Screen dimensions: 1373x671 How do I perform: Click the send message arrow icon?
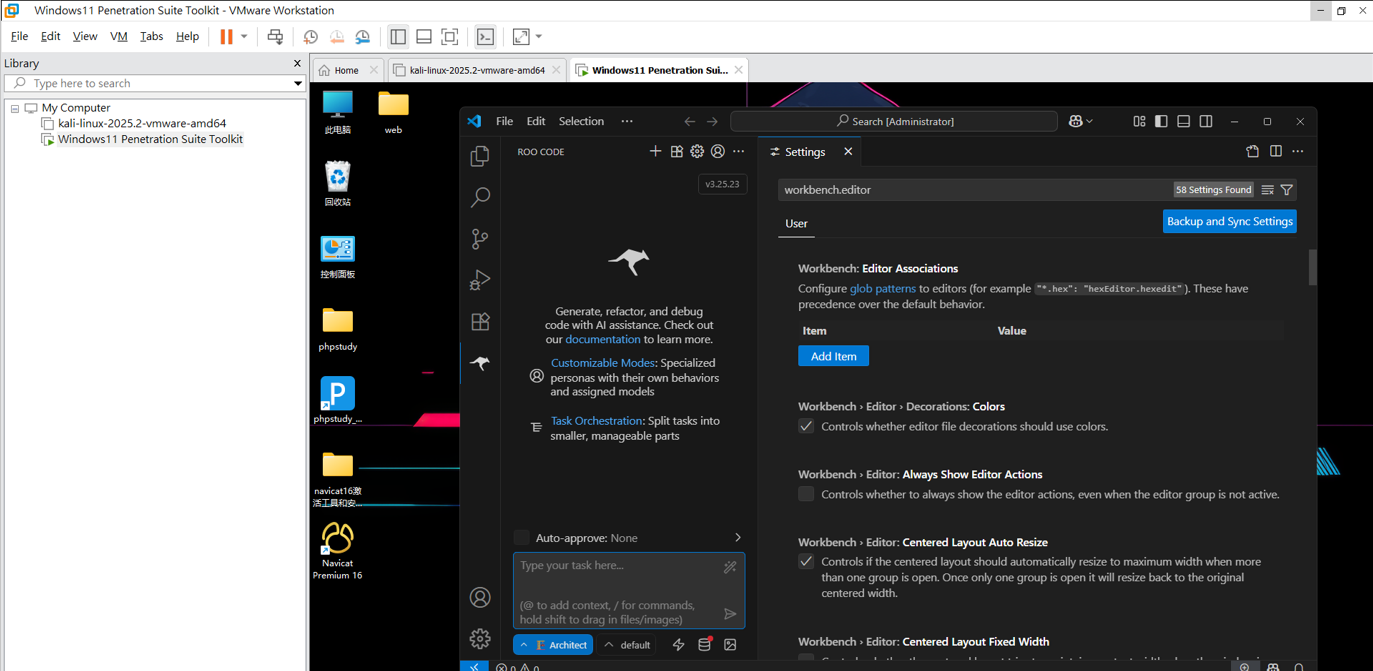pos(730,614)
